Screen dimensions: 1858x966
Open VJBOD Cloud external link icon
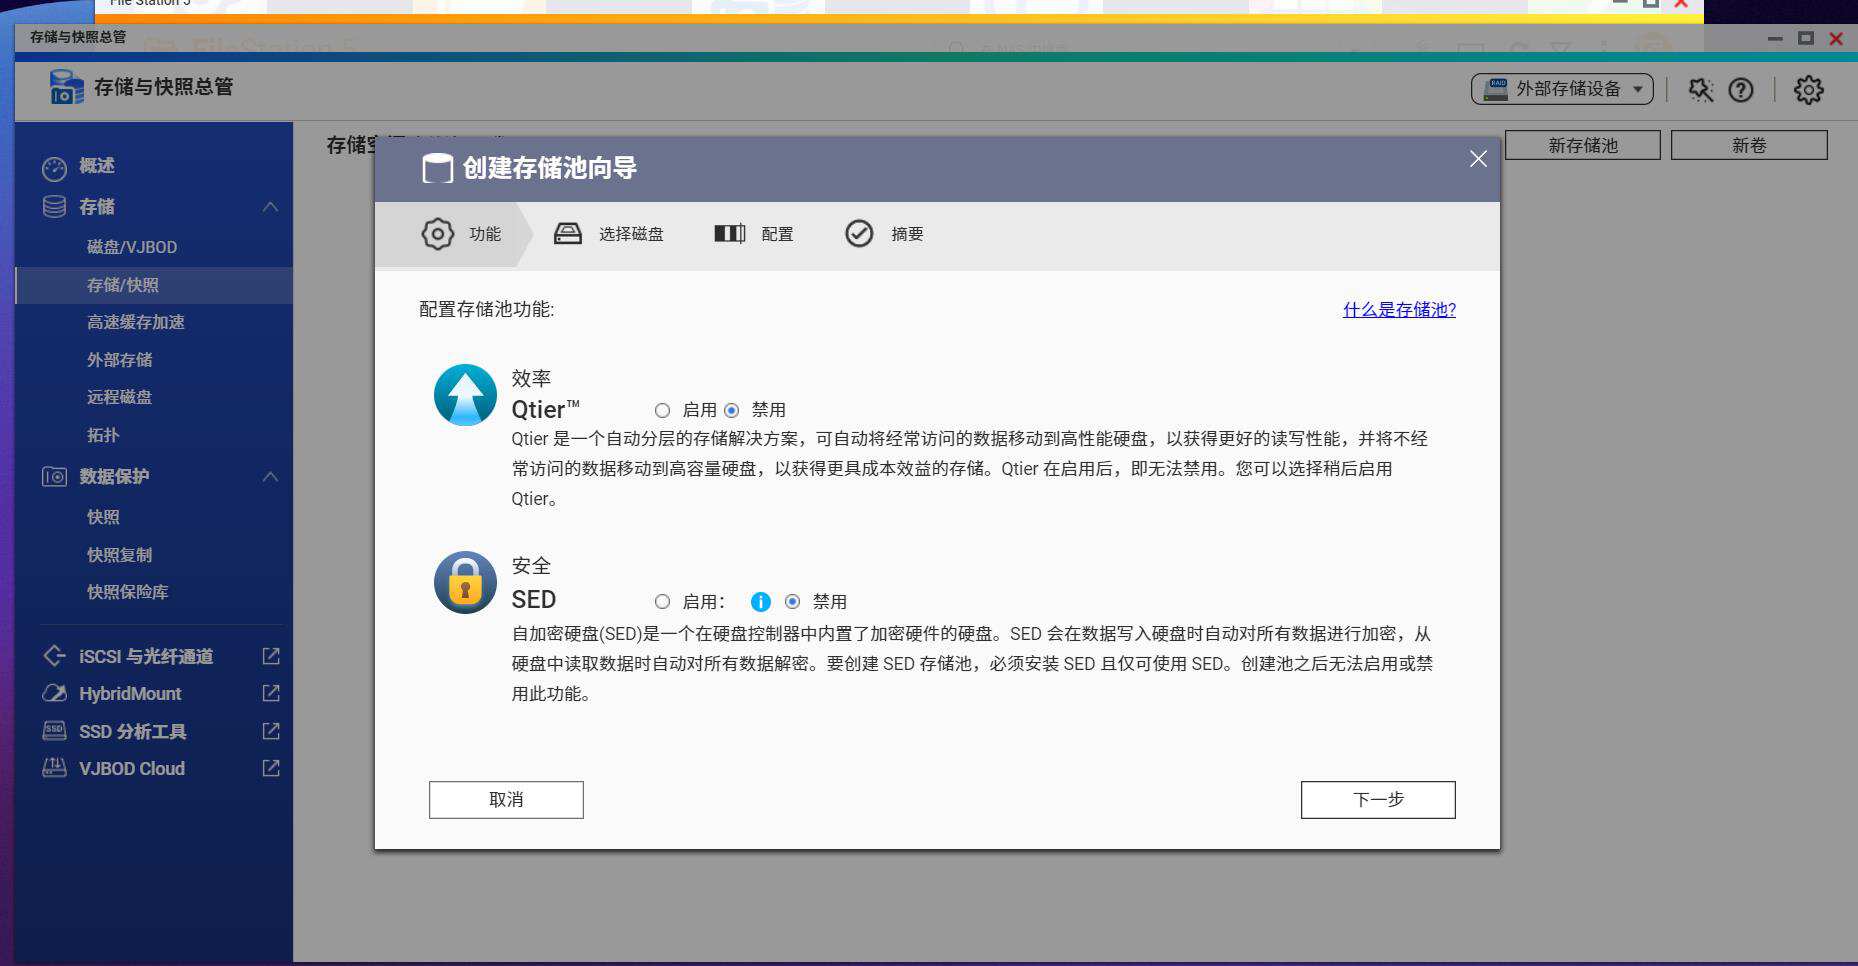click(x=271, y=768)
